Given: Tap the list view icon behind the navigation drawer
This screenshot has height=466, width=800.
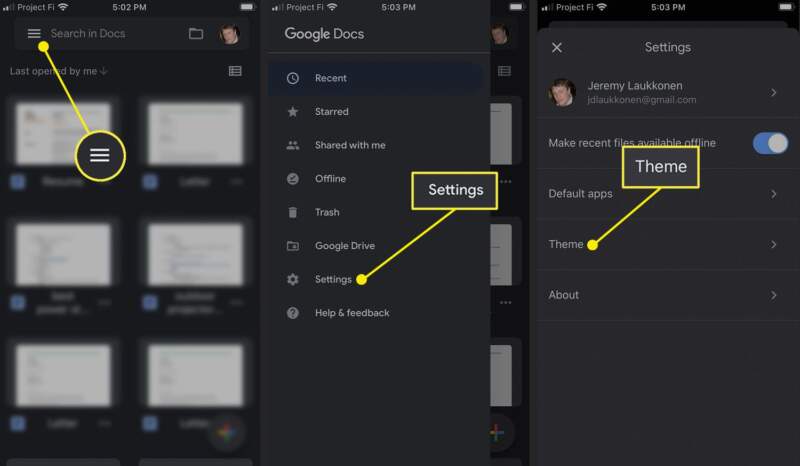Looking at the screenshot, I should (x=504, y=71).
